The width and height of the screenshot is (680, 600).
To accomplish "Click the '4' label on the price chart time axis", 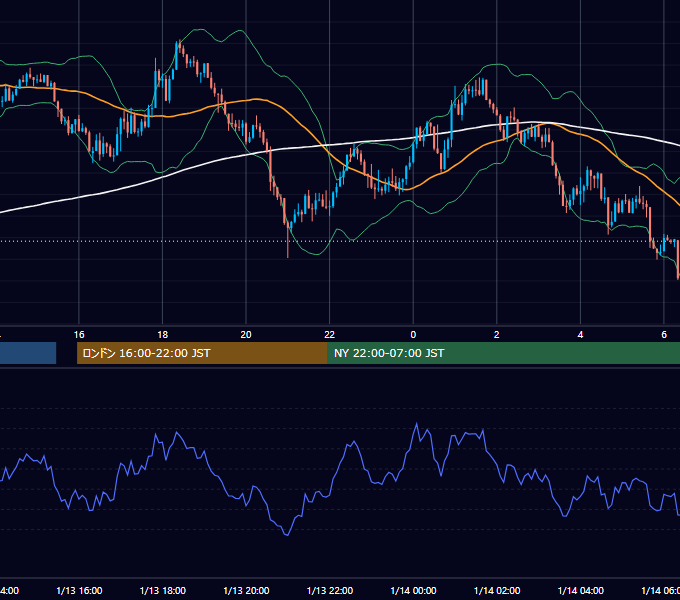I will tap(580, 335).
